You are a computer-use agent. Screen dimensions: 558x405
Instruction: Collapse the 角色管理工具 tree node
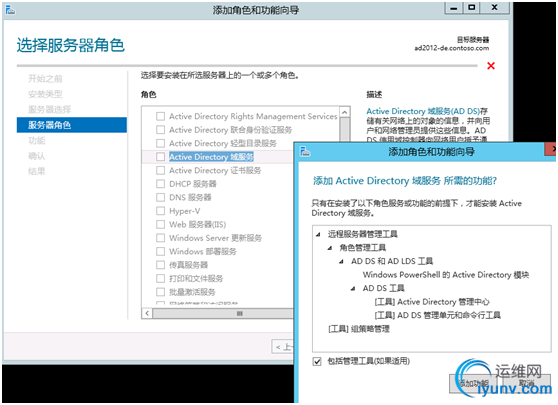click(x=330, y=248)
